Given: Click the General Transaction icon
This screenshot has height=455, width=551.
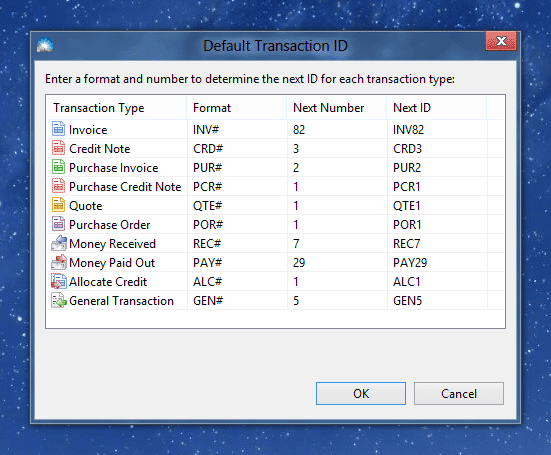Looking at the screenshot, I should (59, 300).
